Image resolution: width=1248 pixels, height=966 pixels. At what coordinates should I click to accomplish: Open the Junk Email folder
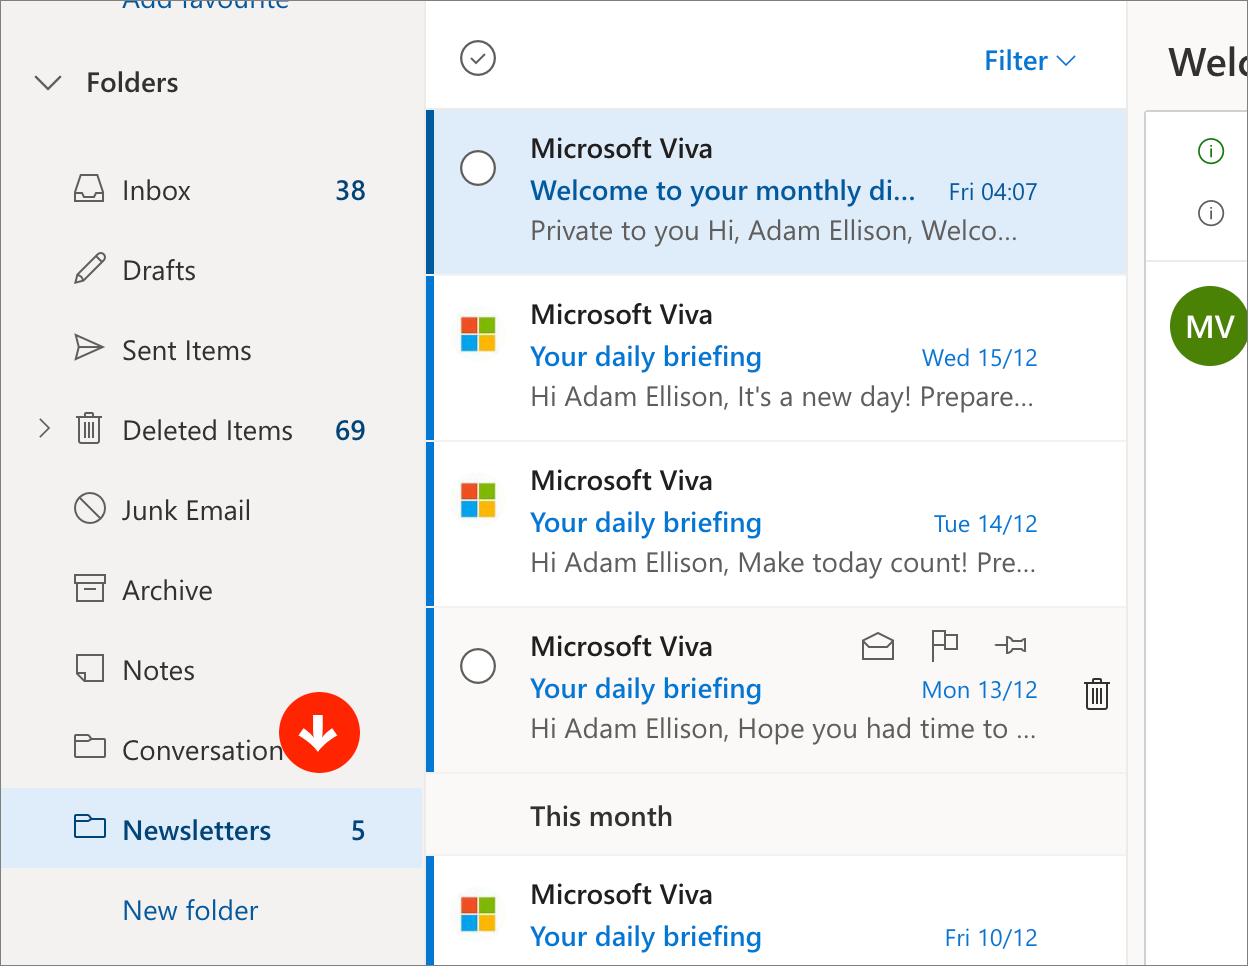coord(211,510)
